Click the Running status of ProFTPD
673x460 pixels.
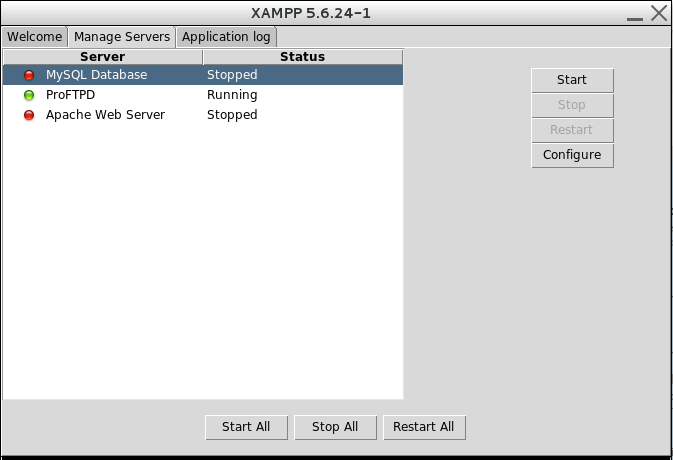coord(232,95)
